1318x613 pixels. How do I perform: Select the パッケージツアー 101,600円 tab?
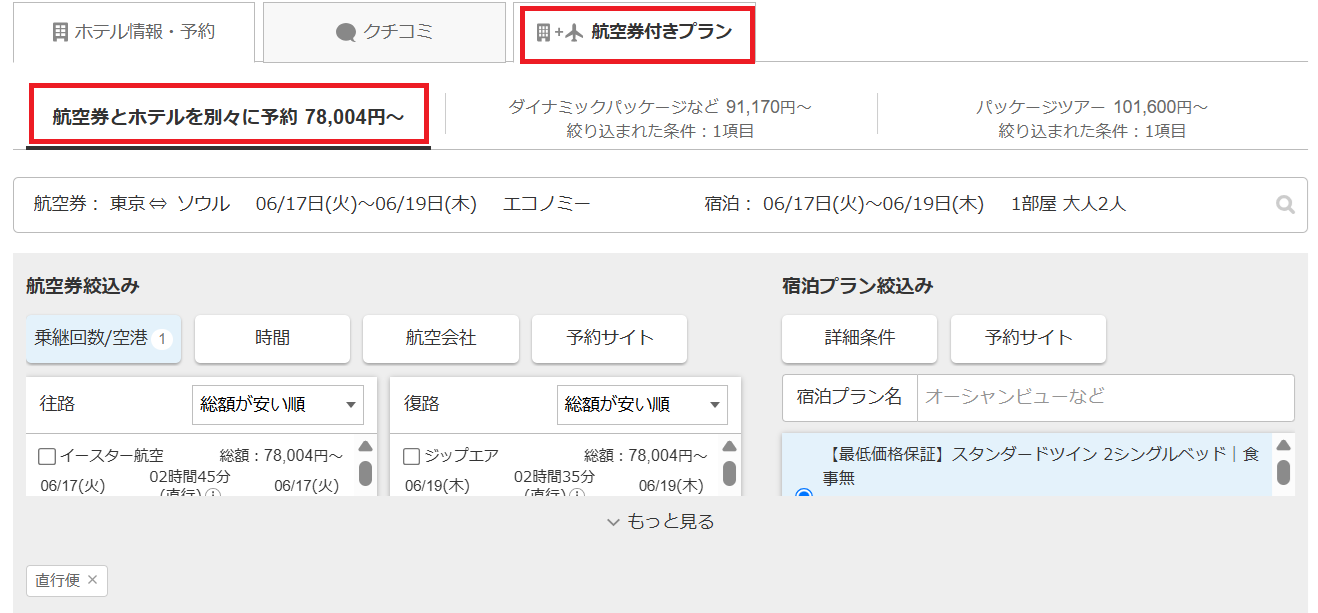pyautogui.click(x=1092, y=117)
